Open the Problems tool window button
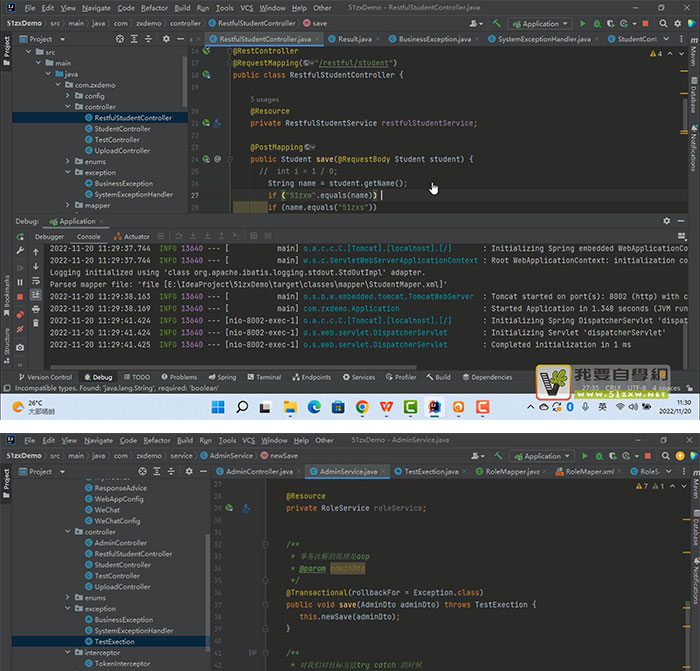 [x=179, y=377]
